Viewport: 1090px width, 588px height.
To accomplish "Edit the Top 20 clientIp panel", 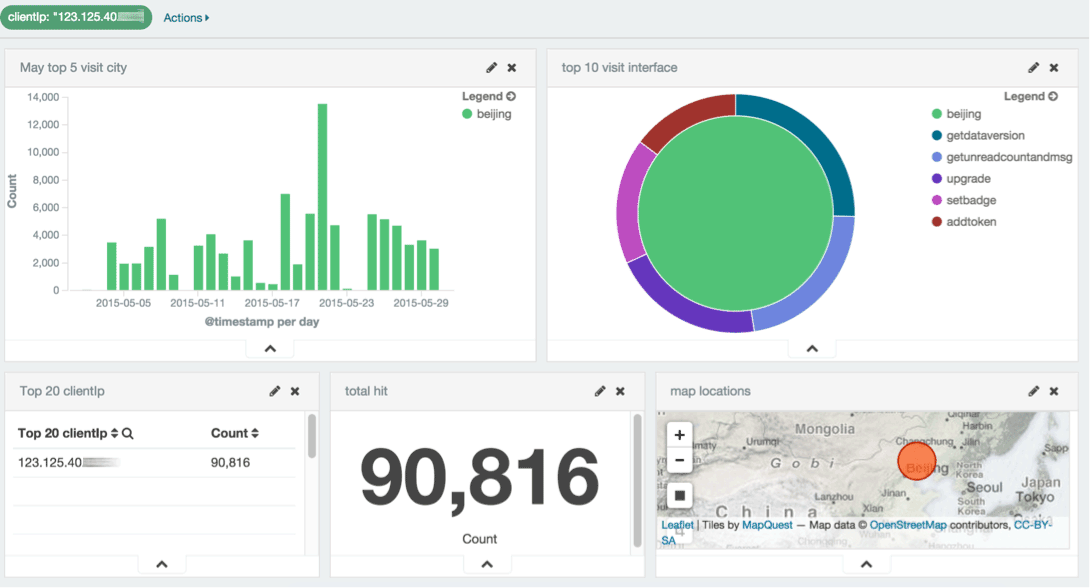I will point(275,391).
